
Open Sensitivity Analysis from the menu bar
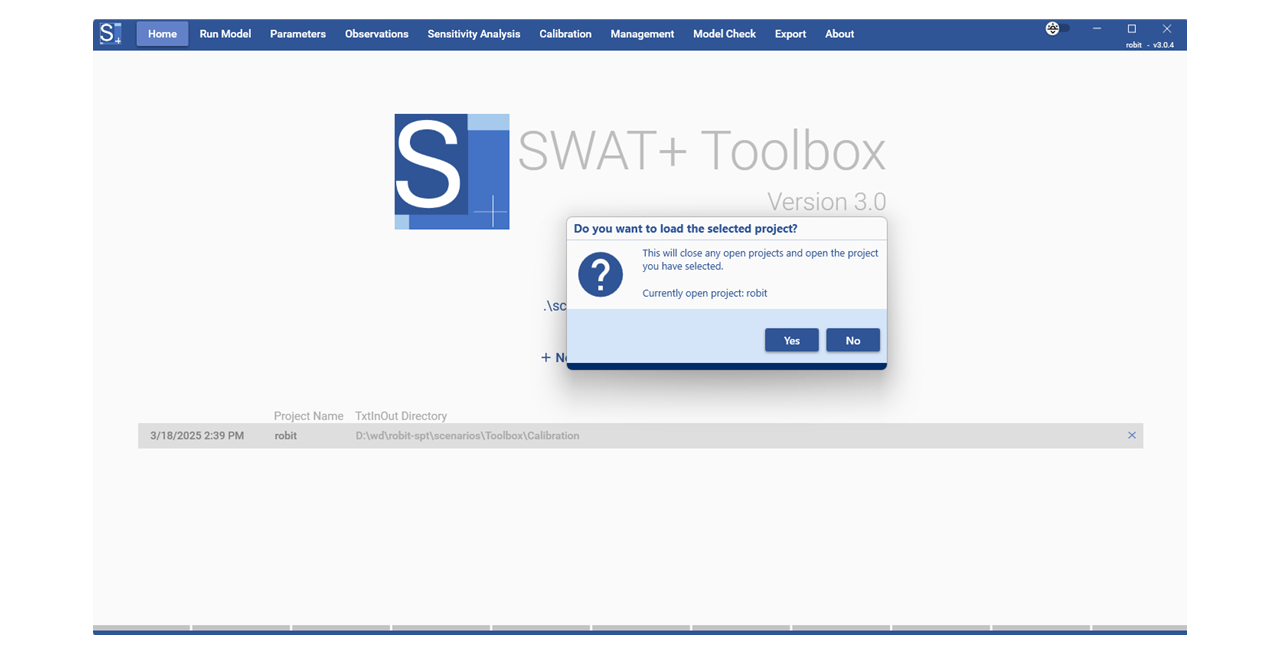coord(473,34)
